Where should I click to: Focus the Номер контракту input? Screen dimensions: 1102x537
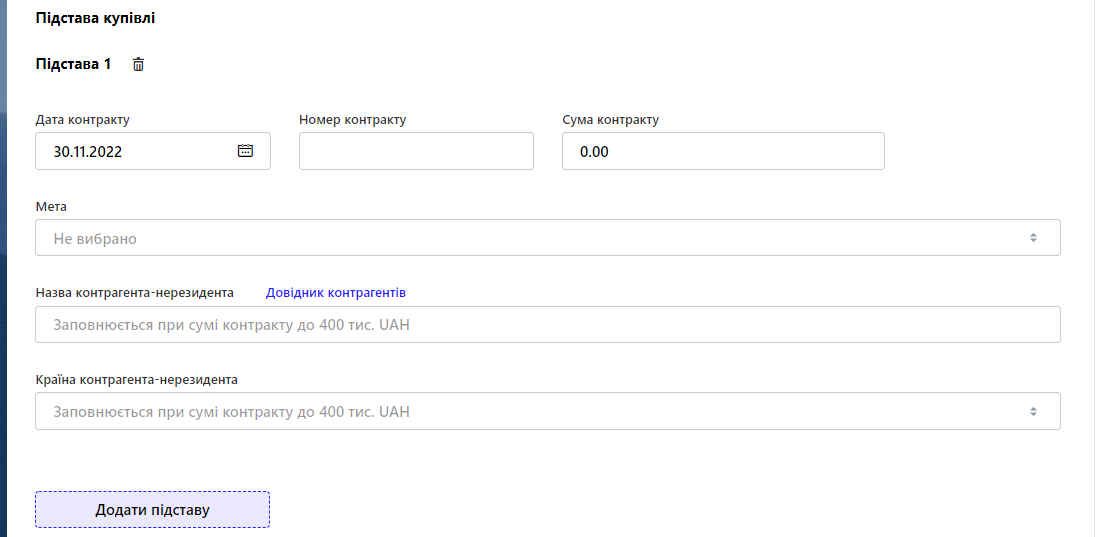[x=416, y=151]
